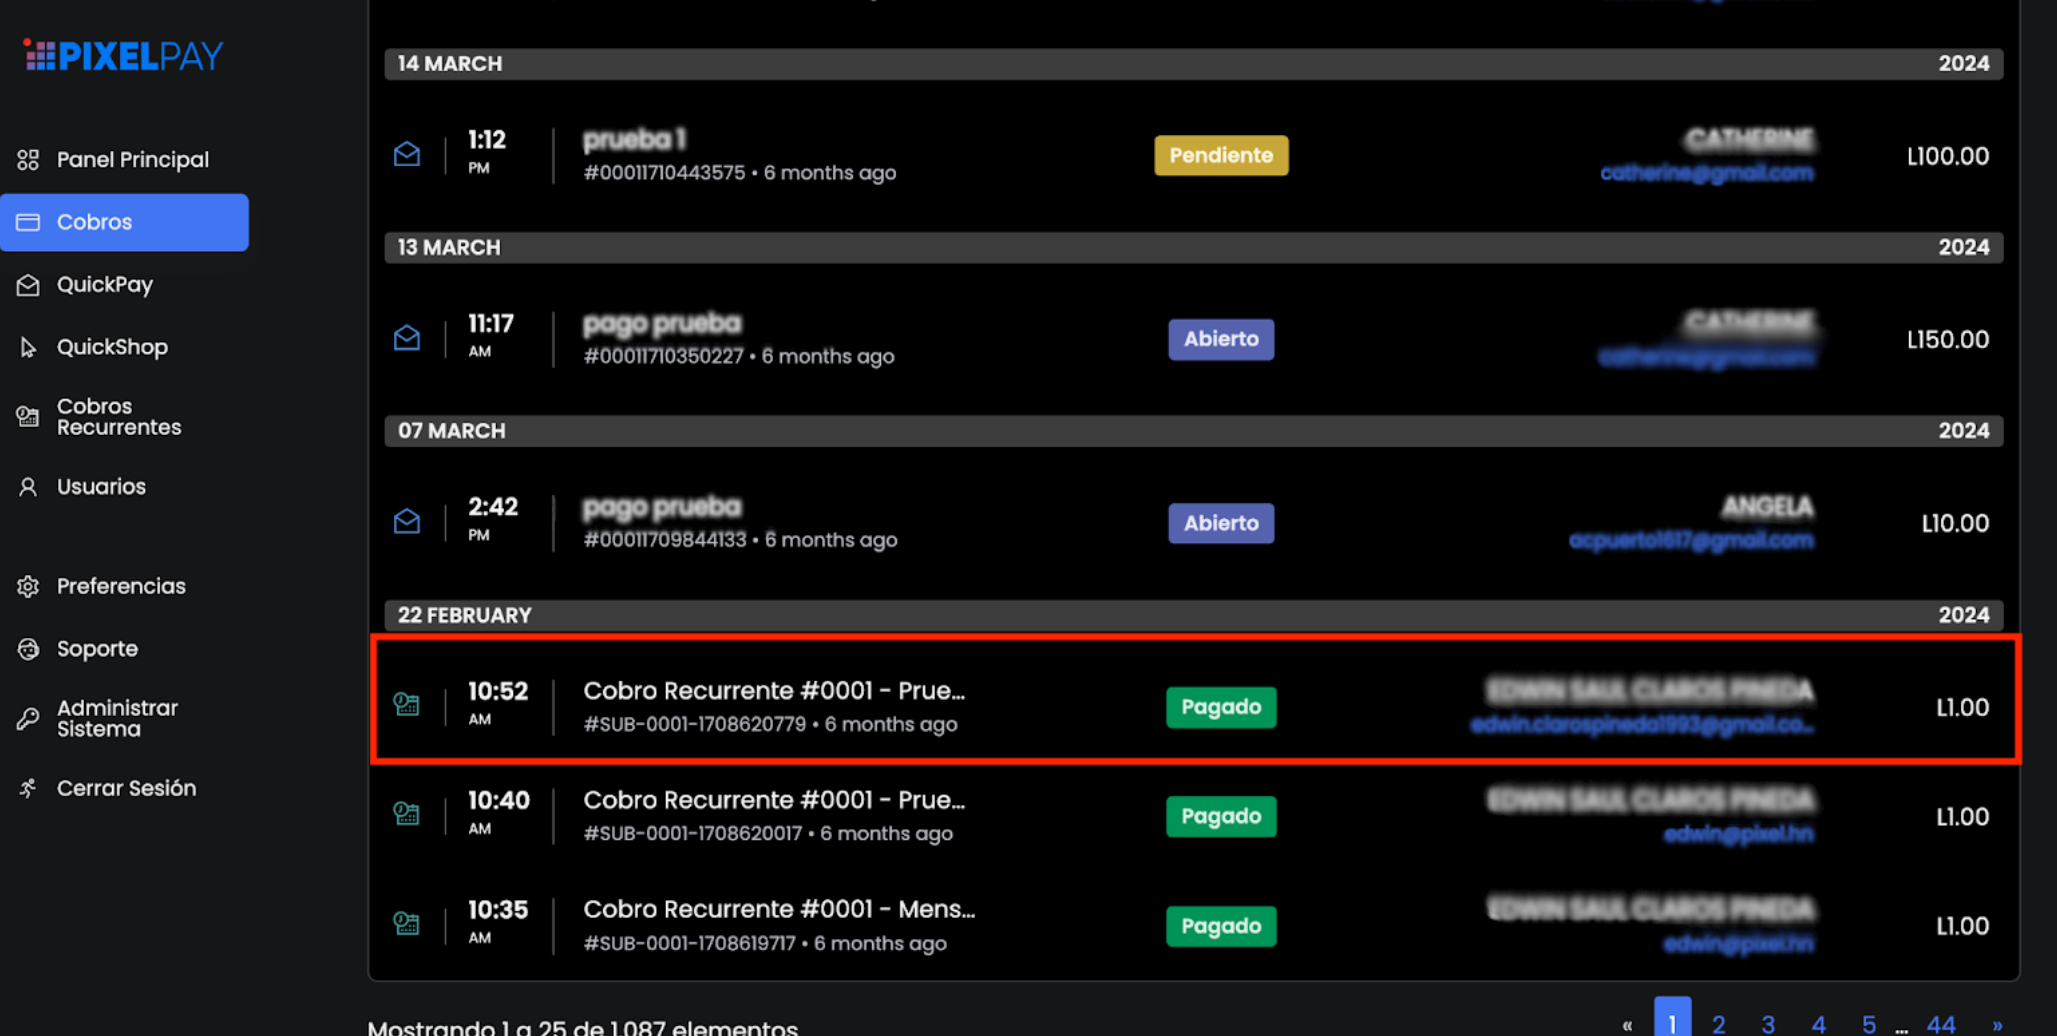Click the Usuarios person icon
The height and width of the screenshot is (1036, 2057).
tap(28, 487)
